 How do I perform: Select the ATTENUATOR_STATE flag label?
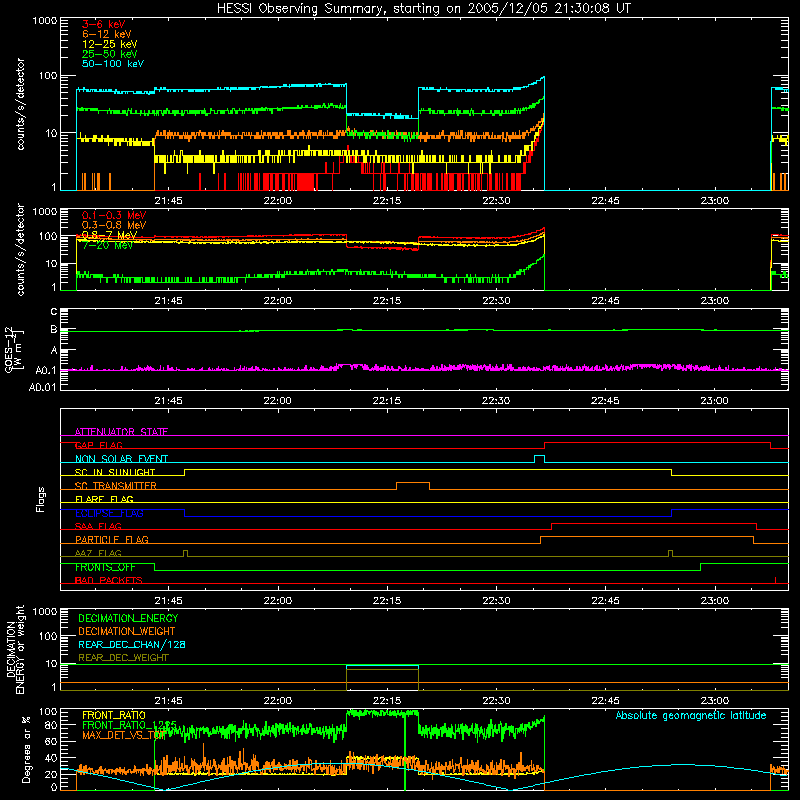click(121, 432)
